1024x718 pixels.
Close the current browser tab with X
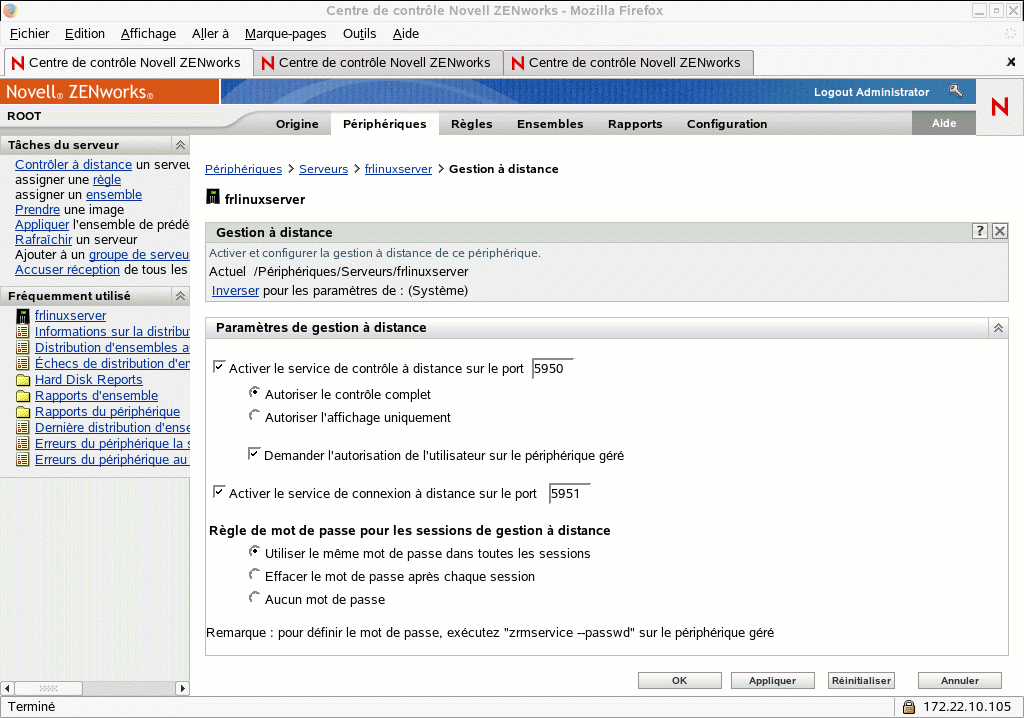tap(1011, 62)
